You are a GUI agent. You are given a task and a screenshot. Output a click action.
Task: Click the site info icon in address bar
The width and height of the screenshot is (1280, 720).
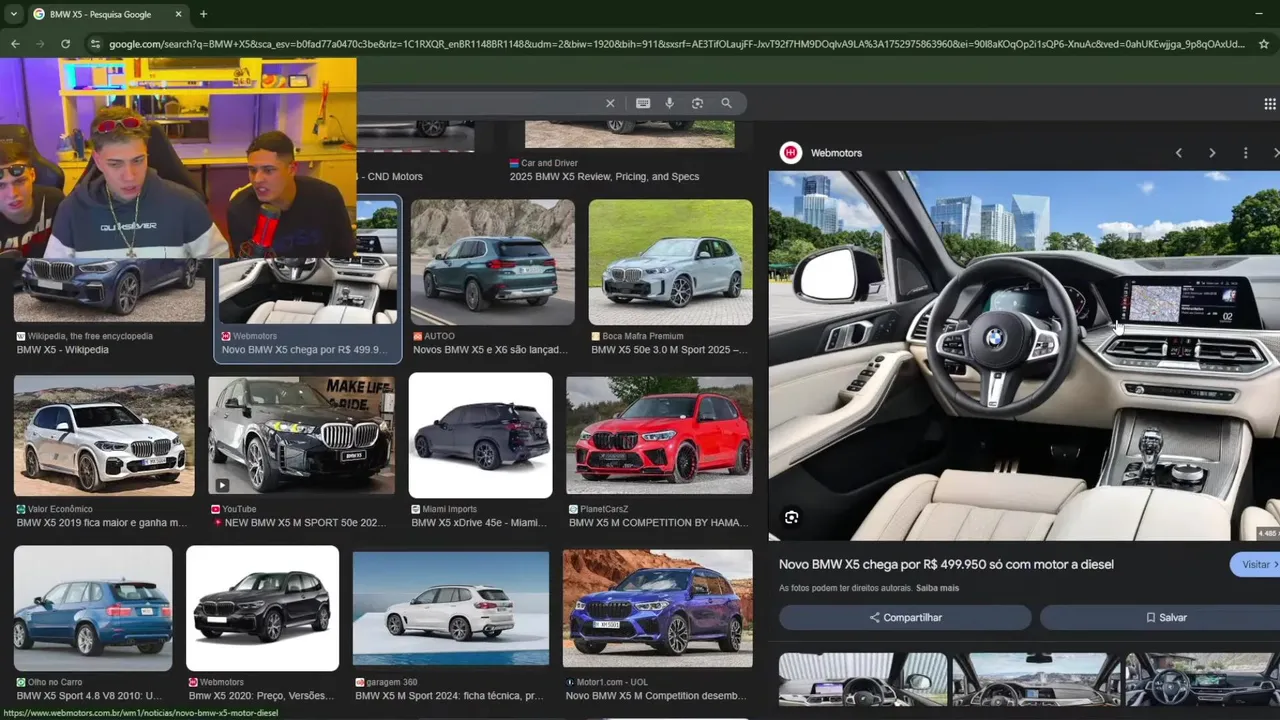click(96, 44)
